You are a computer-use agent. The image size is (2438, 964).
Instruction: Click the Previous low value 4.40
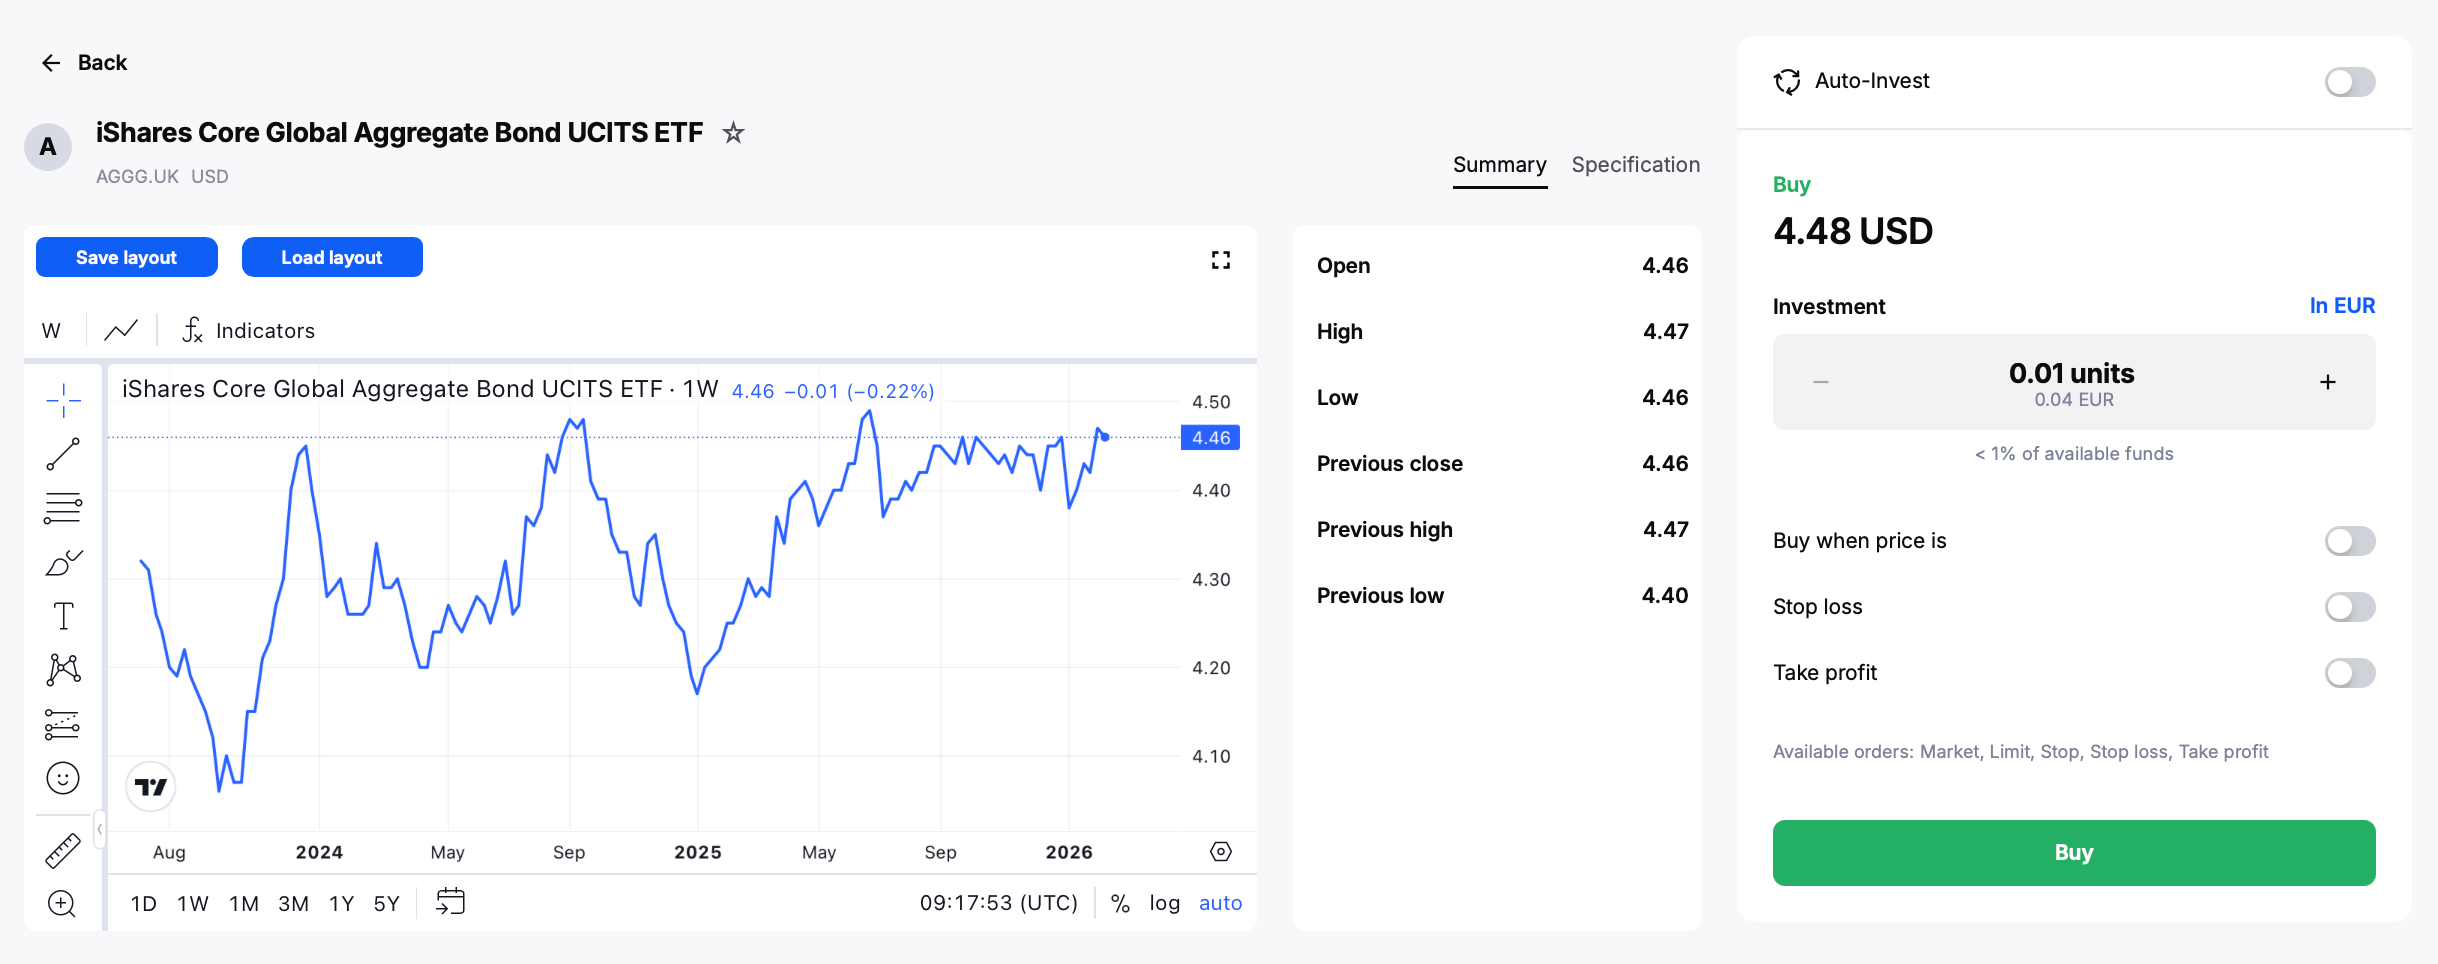pyautogui.click(x=1665, y=596)
